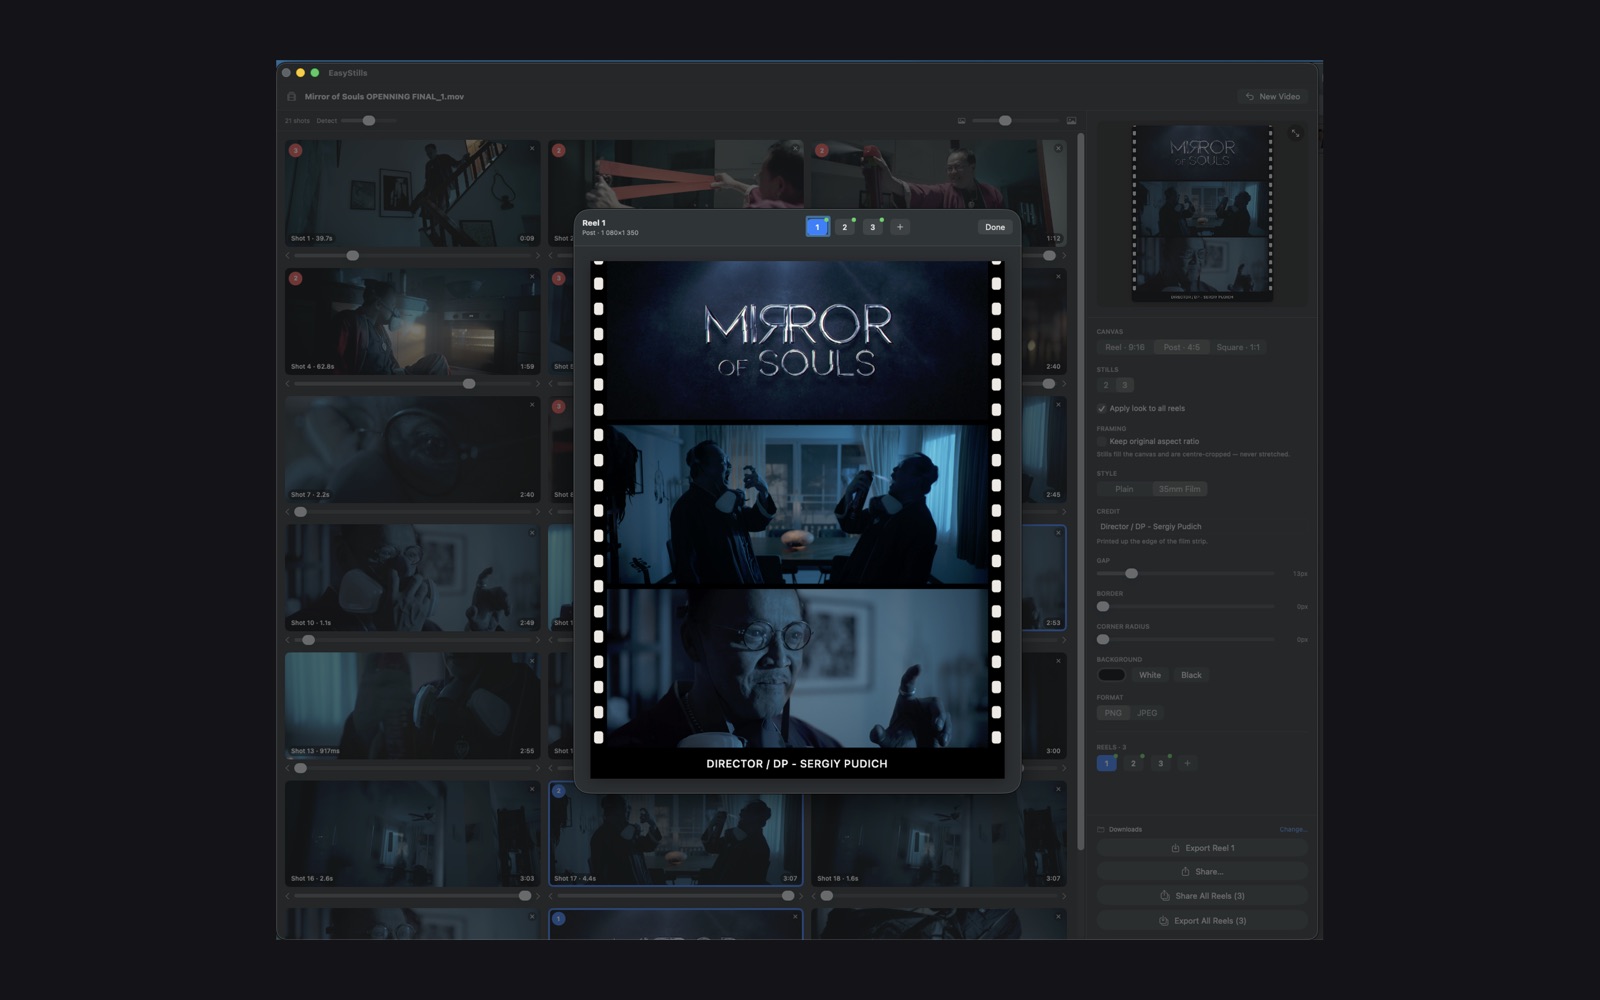Click the red reel badge on Shot 1

point(295,150)
